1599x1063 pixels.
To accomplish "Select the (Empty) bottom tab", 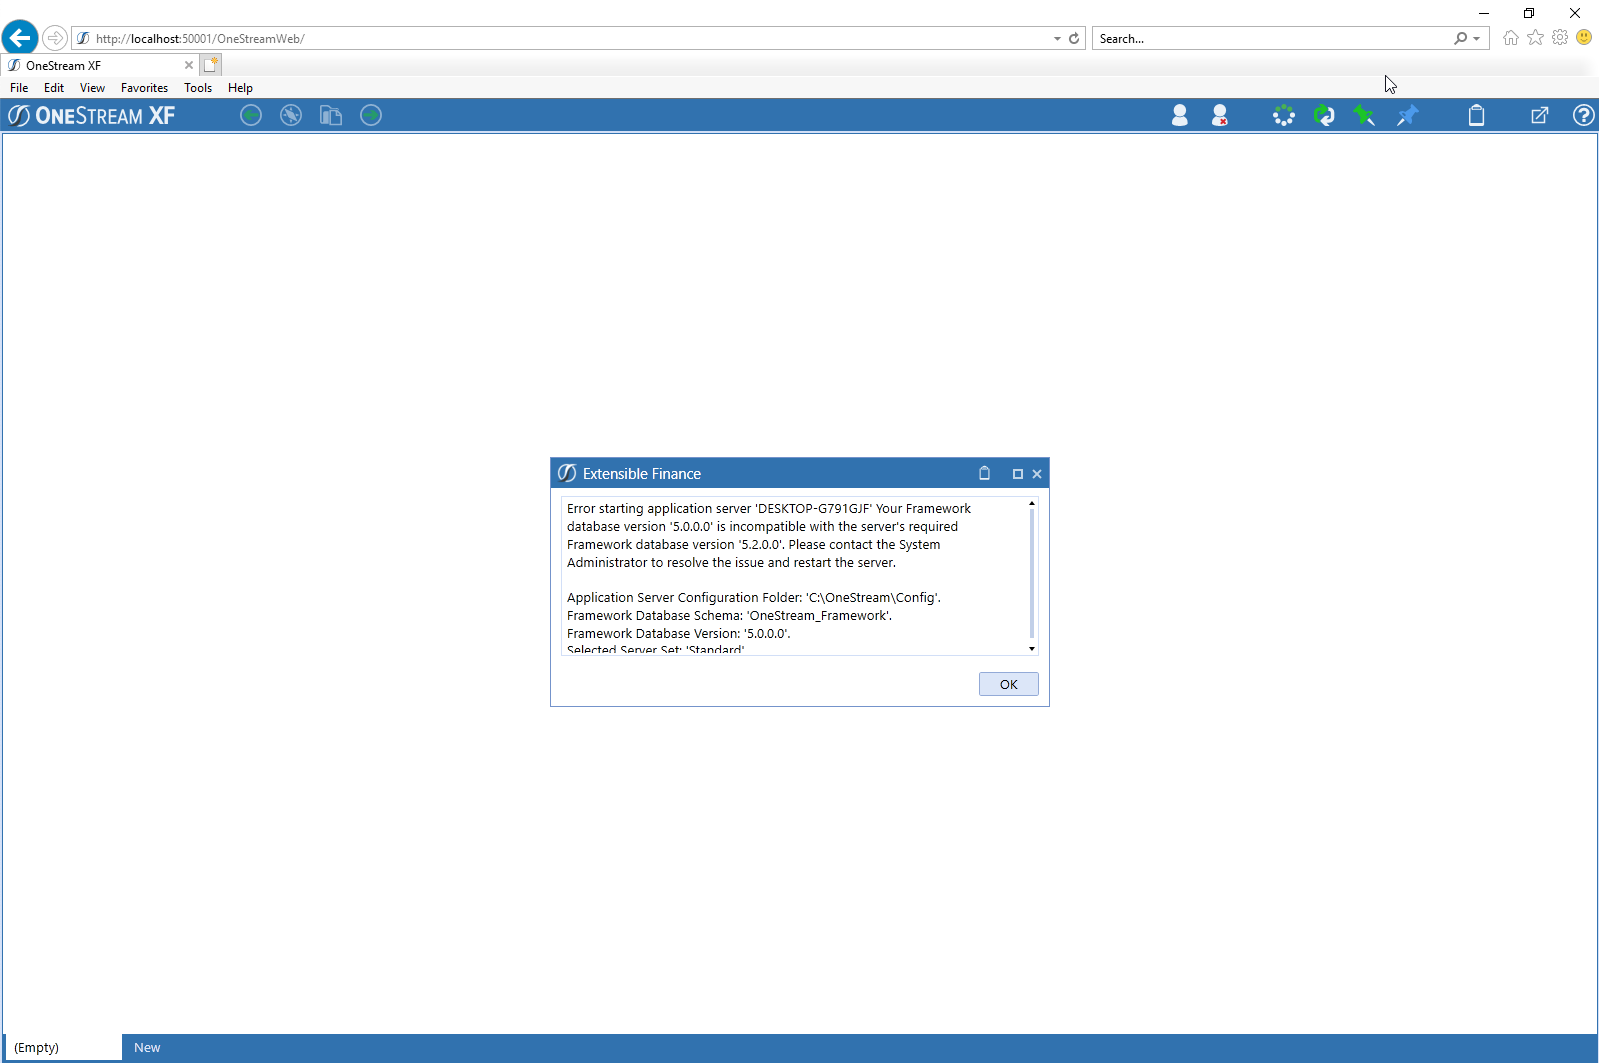I will pos(62,1048).
